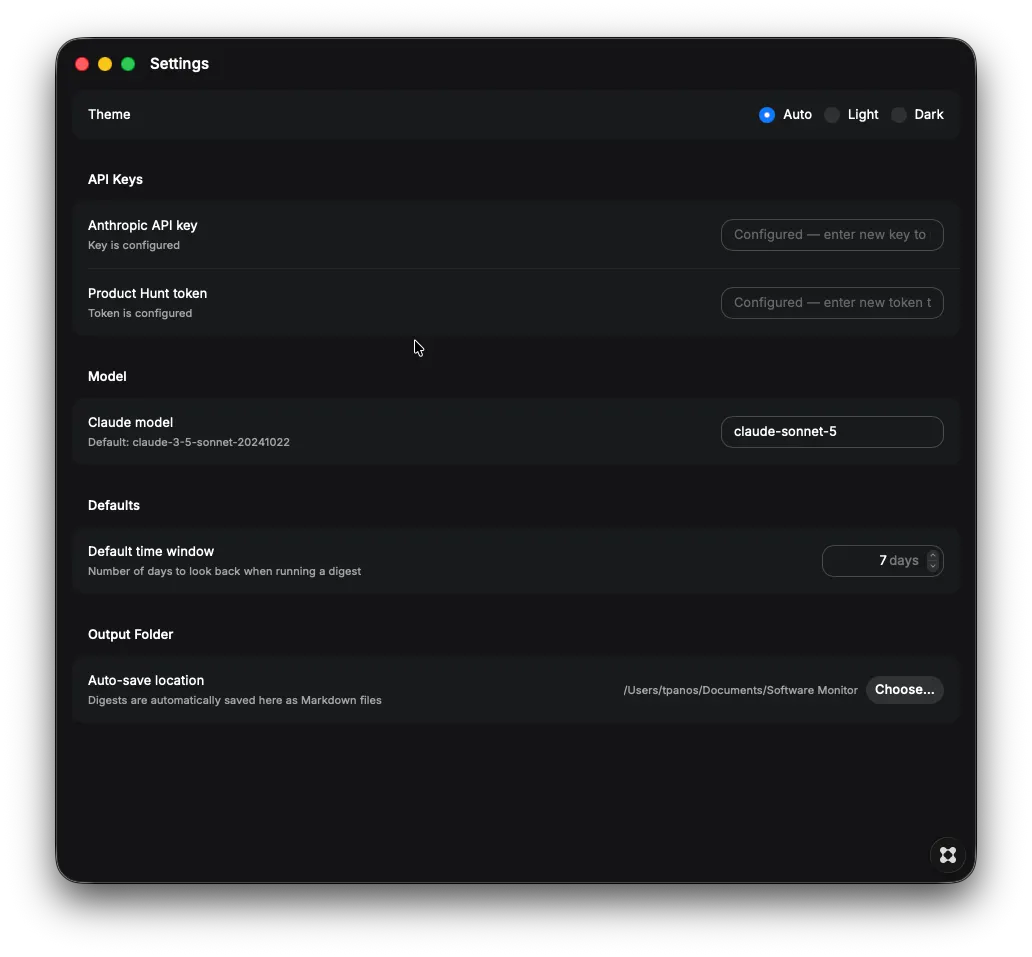Viewport: 1032px width, 957px height.
Task: Click the Settings window title
Action: (x=179, y=64)
